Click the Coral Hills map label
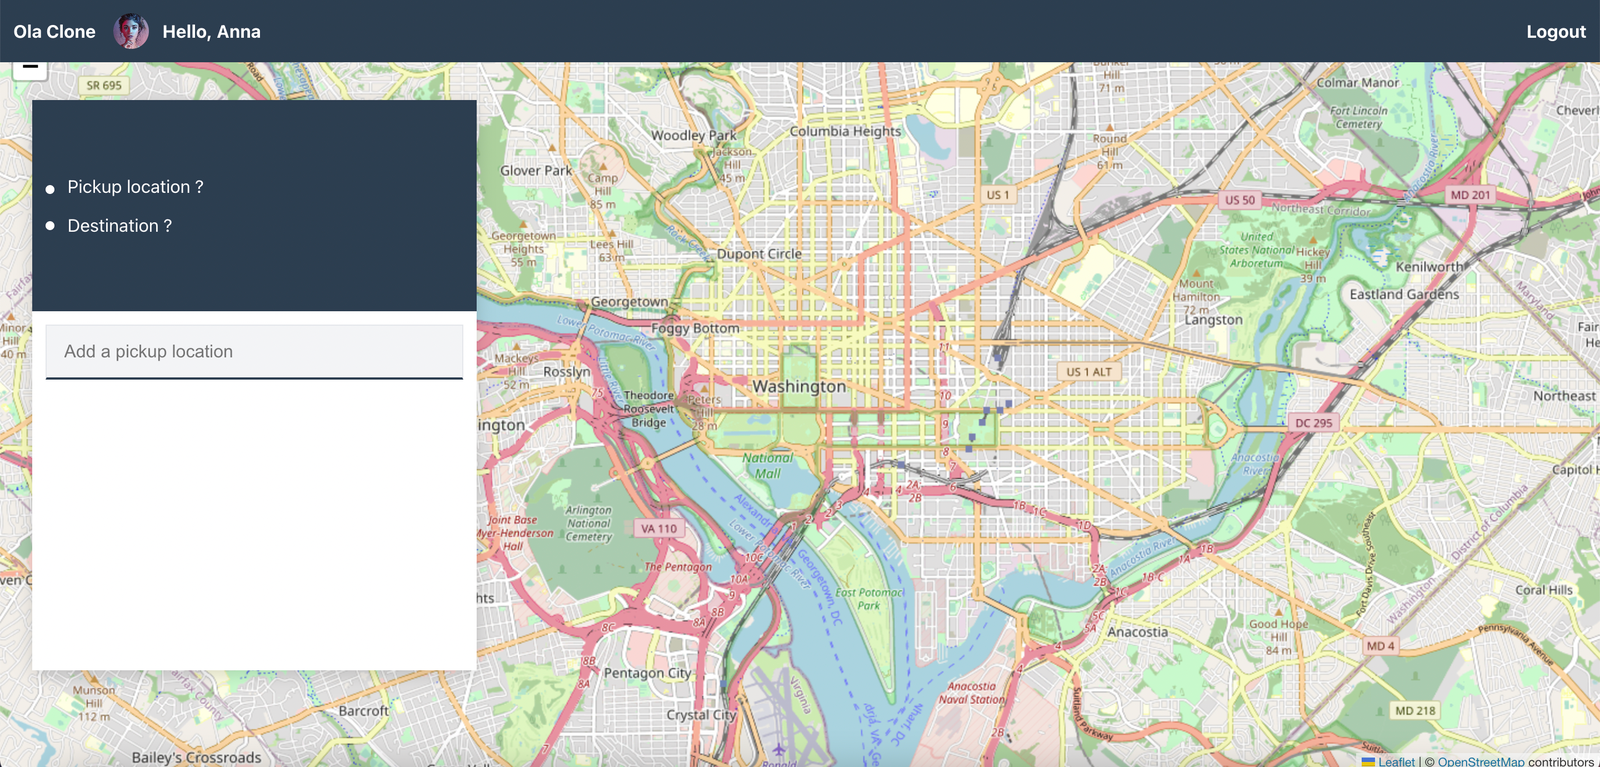Viewport: 1600px width, 767px height. 1543,590
